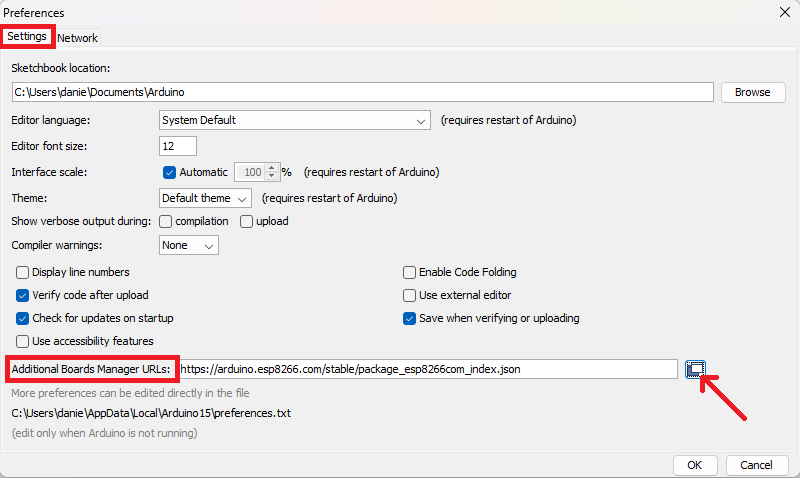
Task: Open the preferences.txt file path link
Action: click(151, 413)
